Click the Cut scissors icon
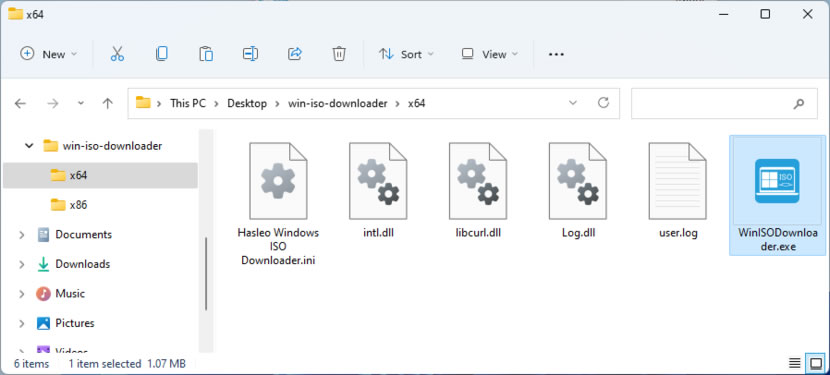830x375 pixels. [x=117, y=53]
